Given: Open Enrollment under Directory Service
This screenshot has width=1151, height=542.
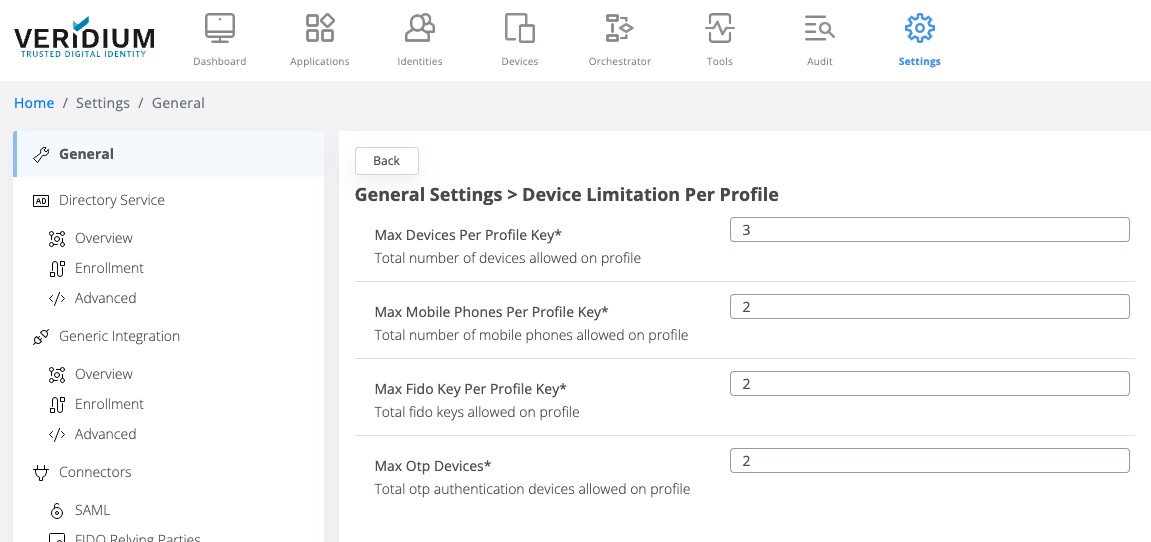Looking at the screenshot, I should pos(109,268).
